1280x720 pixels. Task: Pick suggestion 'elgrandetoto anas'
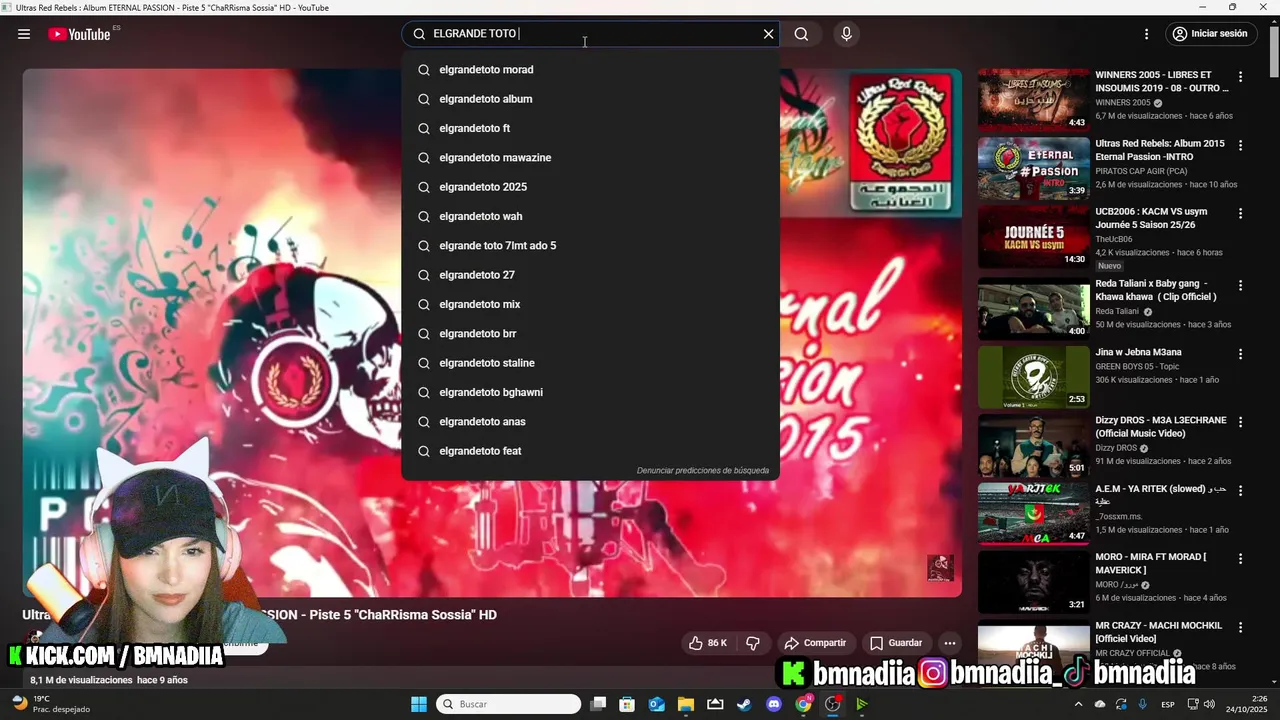click(x=590, y=422)
